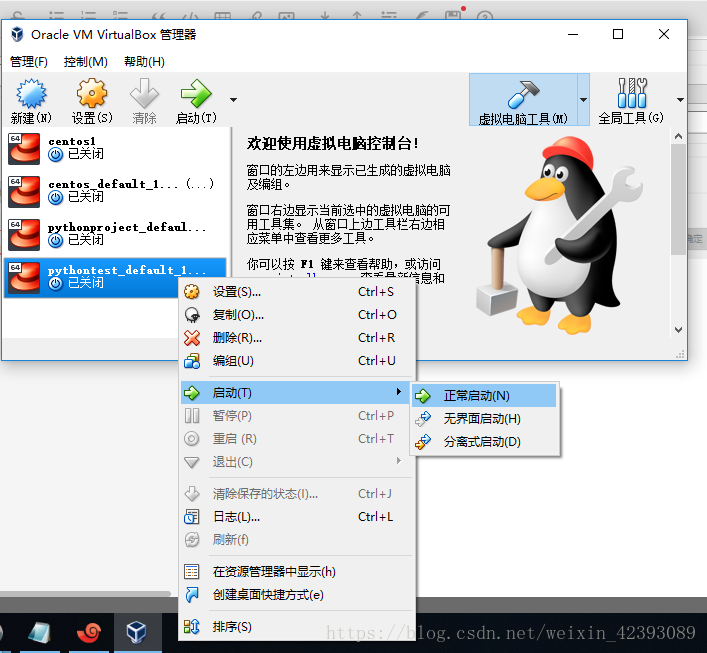Maximize the VirtualBox manager window
The width and height of the screenshot is (707, 653).
coord(618,34)
